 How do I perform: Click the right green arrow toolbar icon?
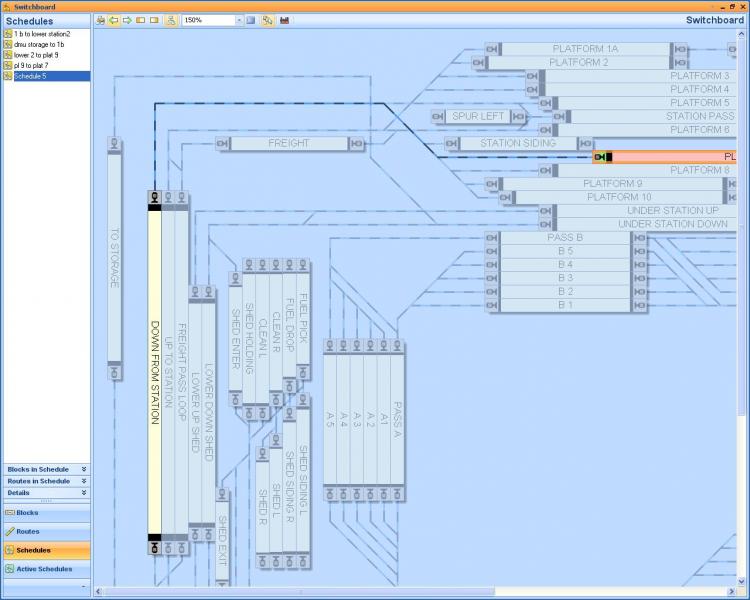pos(127,20)
